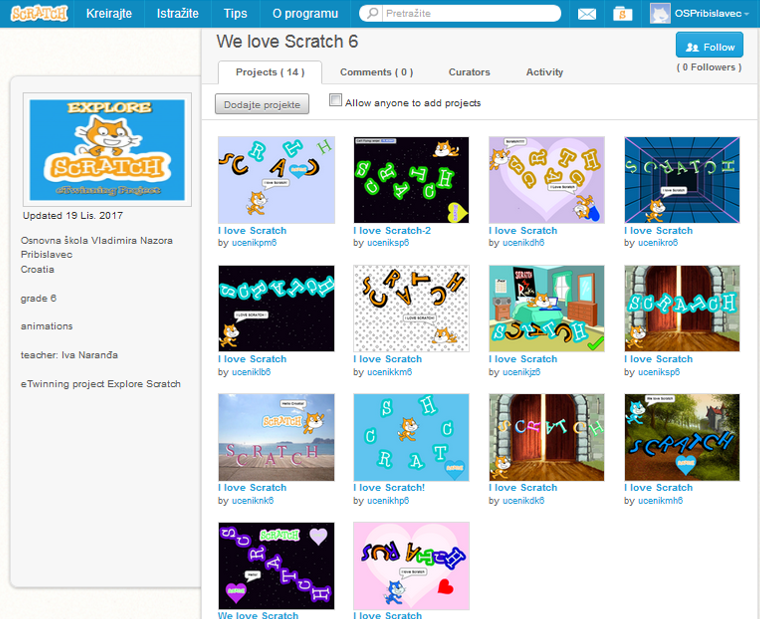
Task: Open the Tips menu item
Action: coord(235,14)
